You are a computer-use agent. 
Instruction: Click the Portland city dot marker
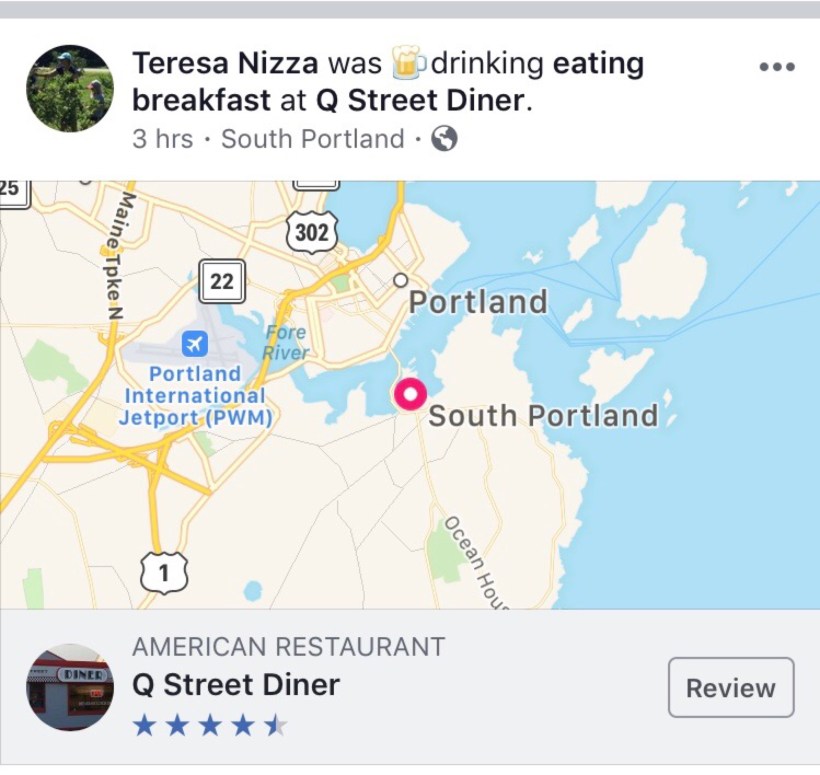click(x=401, y=280)
